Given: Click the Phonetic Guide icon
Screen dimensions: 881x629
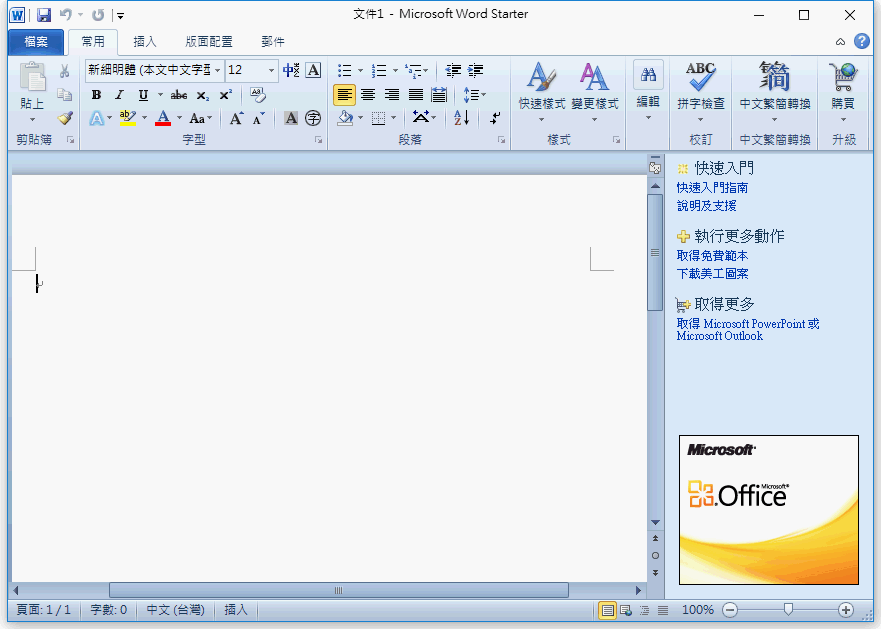Looking at the screenshot, I should coord(291,70).
